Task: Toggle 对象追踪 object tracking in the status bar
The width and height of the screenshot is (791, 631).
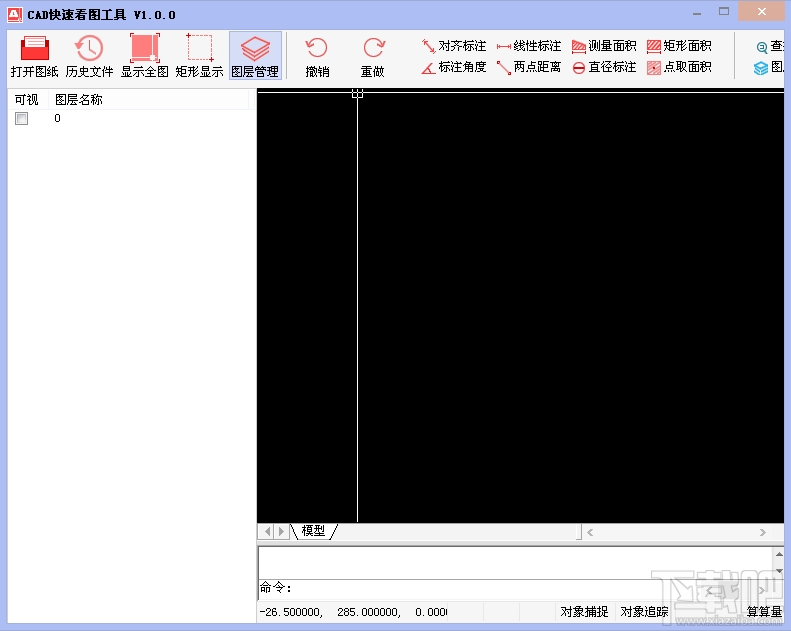Action: (x=644, y=612)
